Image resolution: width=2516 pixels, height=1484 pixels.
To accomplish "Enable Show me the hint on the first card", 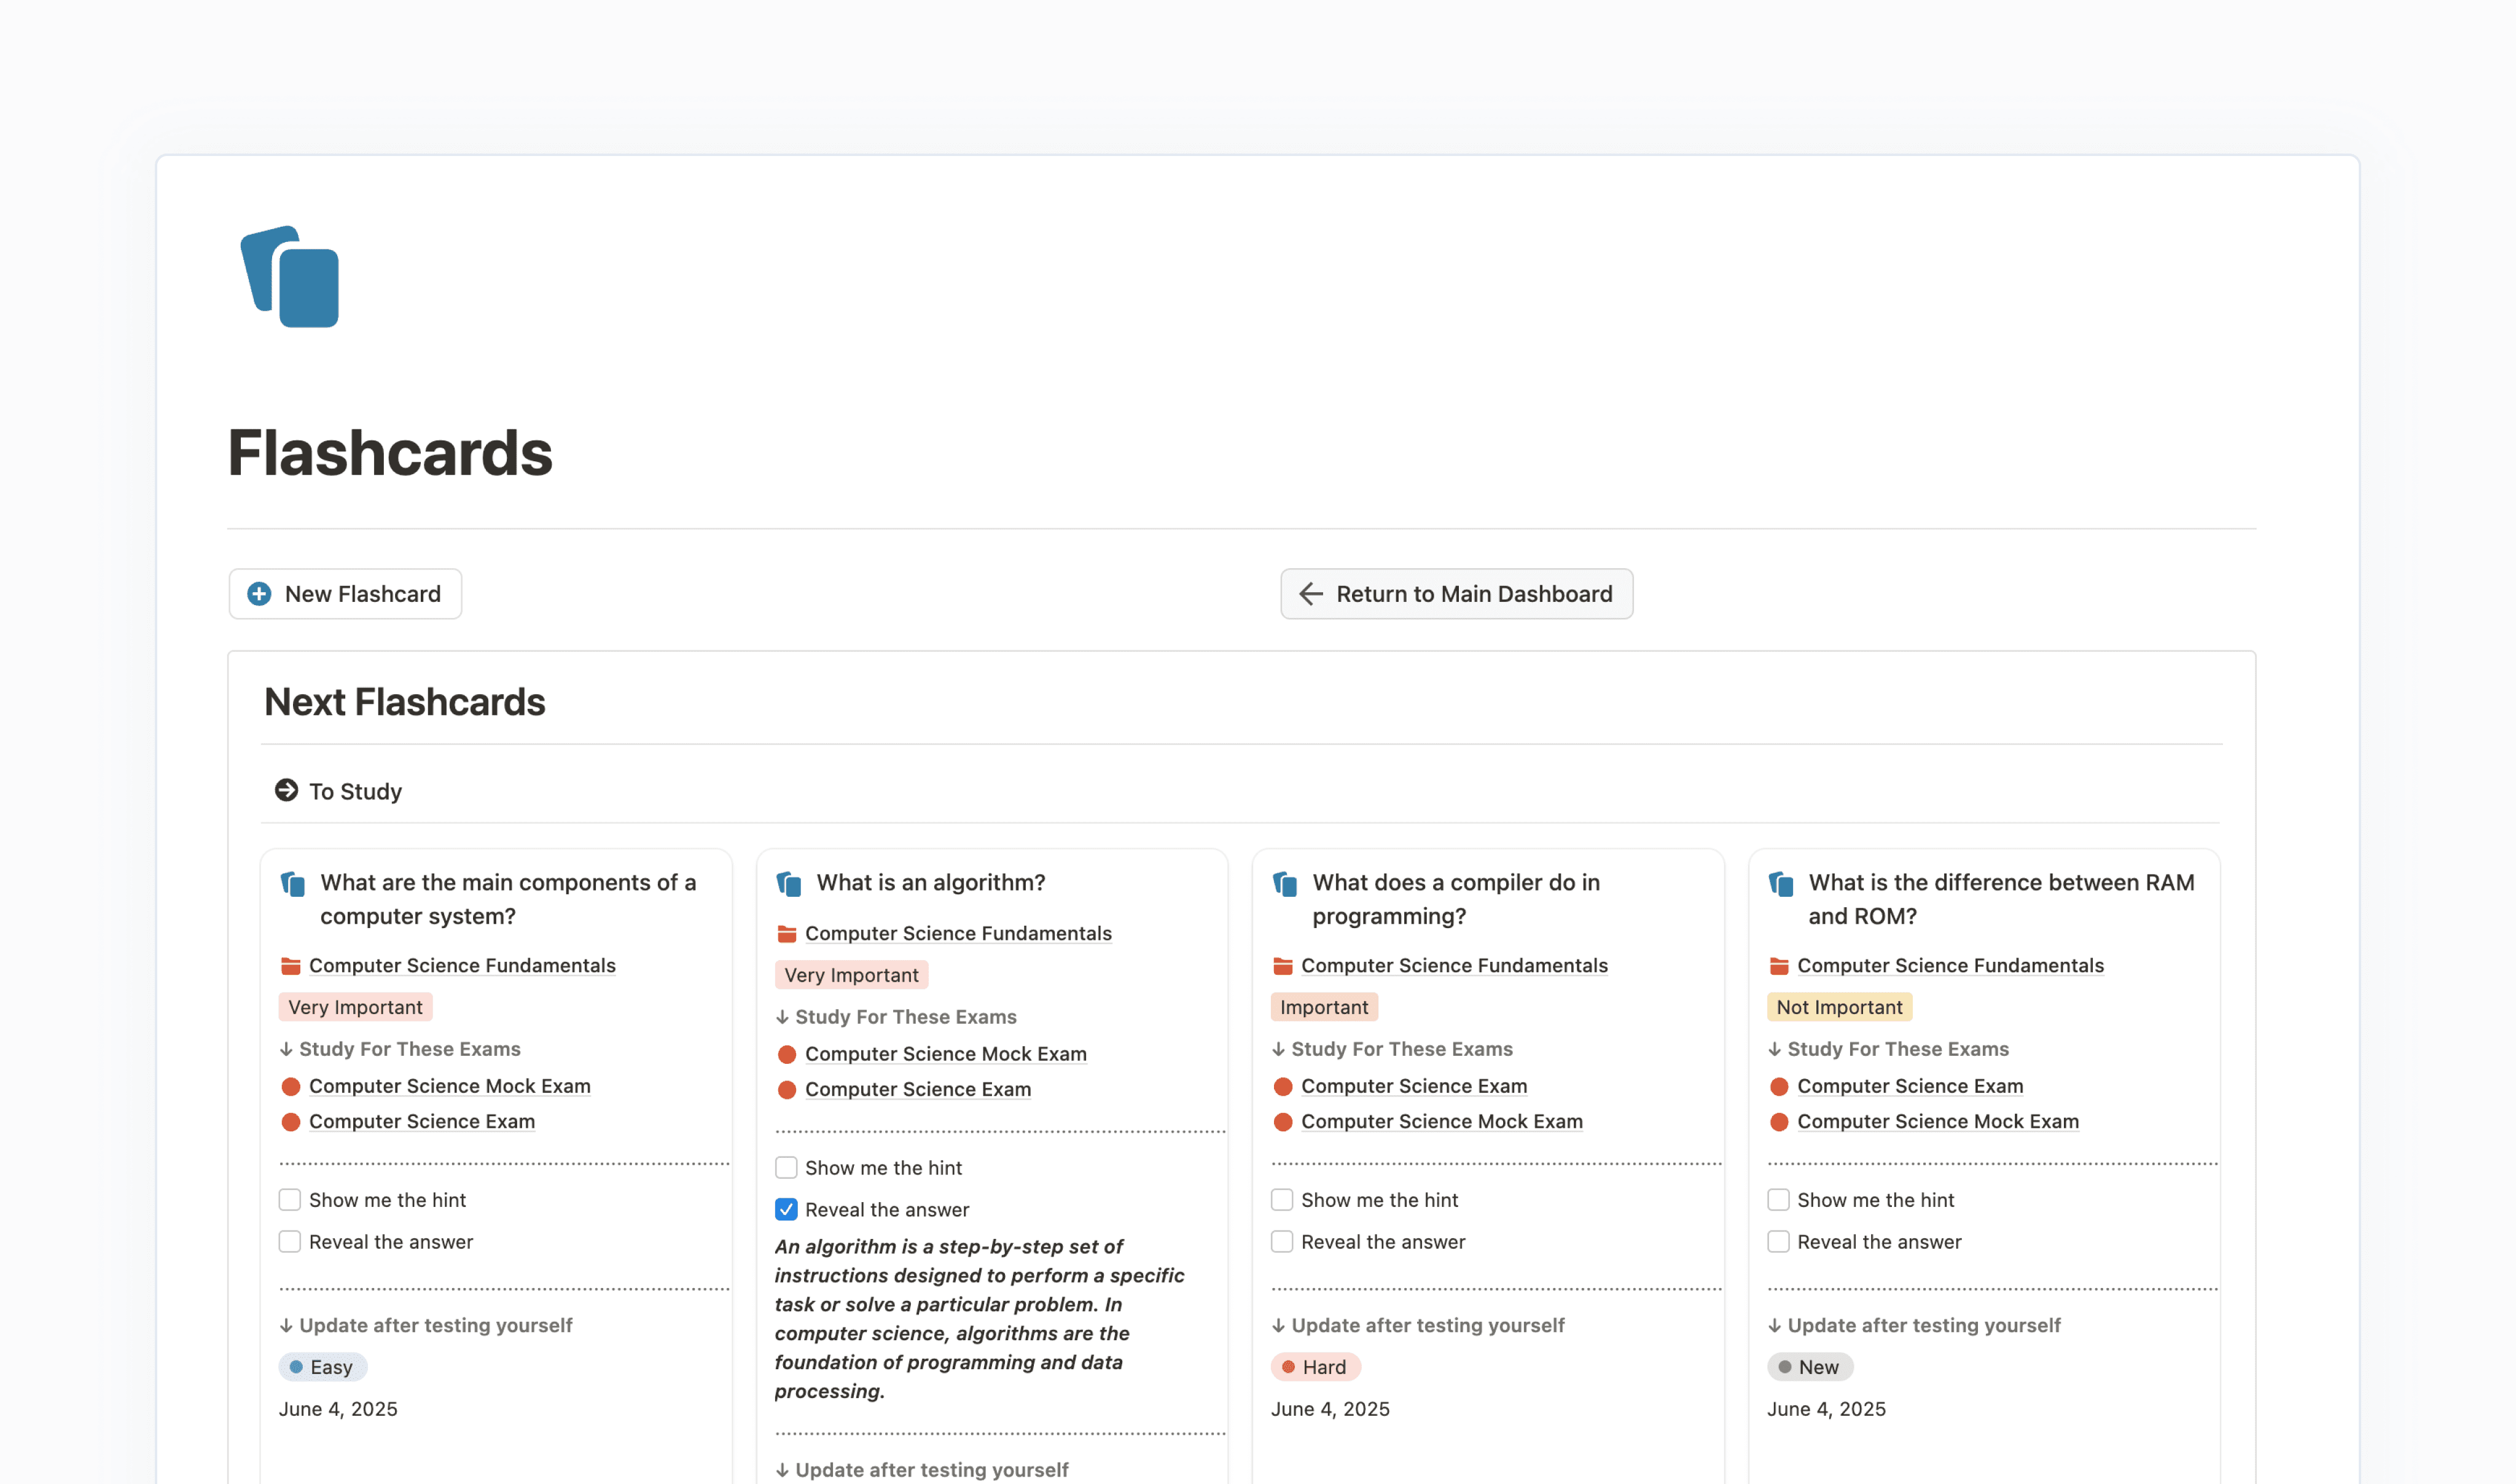I will 290,1199.
